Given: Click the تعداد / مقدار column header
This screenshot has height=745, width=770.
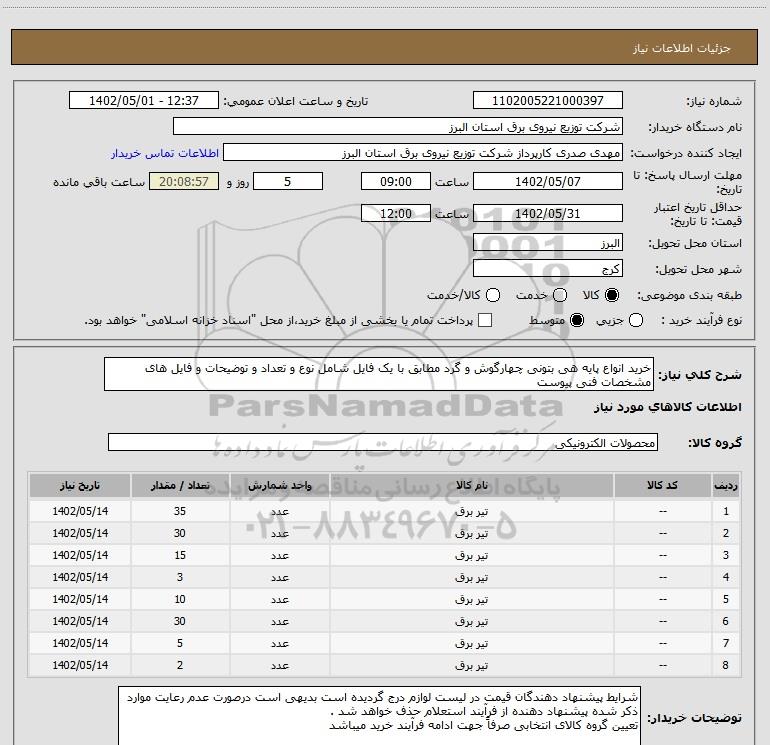Looking at the screenshot, I should point(180,486).
